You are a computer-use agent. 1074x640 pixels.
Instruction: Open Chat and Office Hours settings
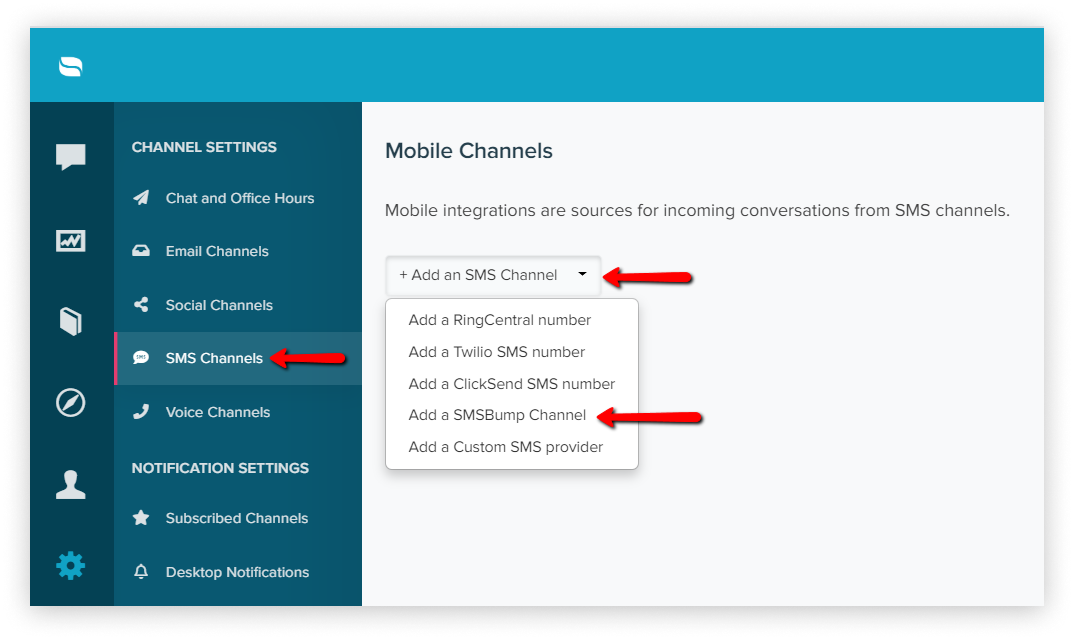click(238, 198)
